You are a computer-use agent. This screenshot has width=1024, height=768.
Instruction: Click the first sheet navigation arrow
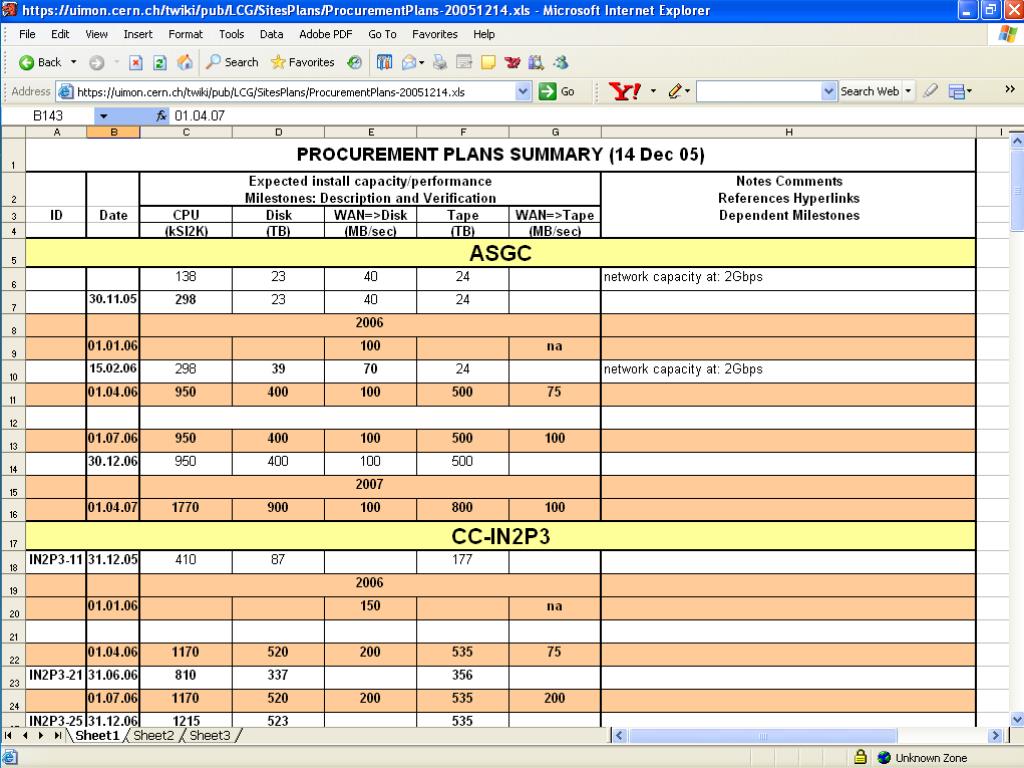8,735
